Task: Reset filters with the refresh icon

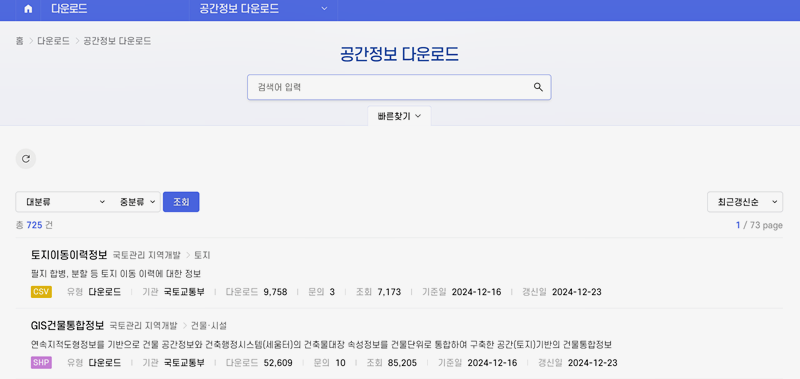Action: coord(26,159)
